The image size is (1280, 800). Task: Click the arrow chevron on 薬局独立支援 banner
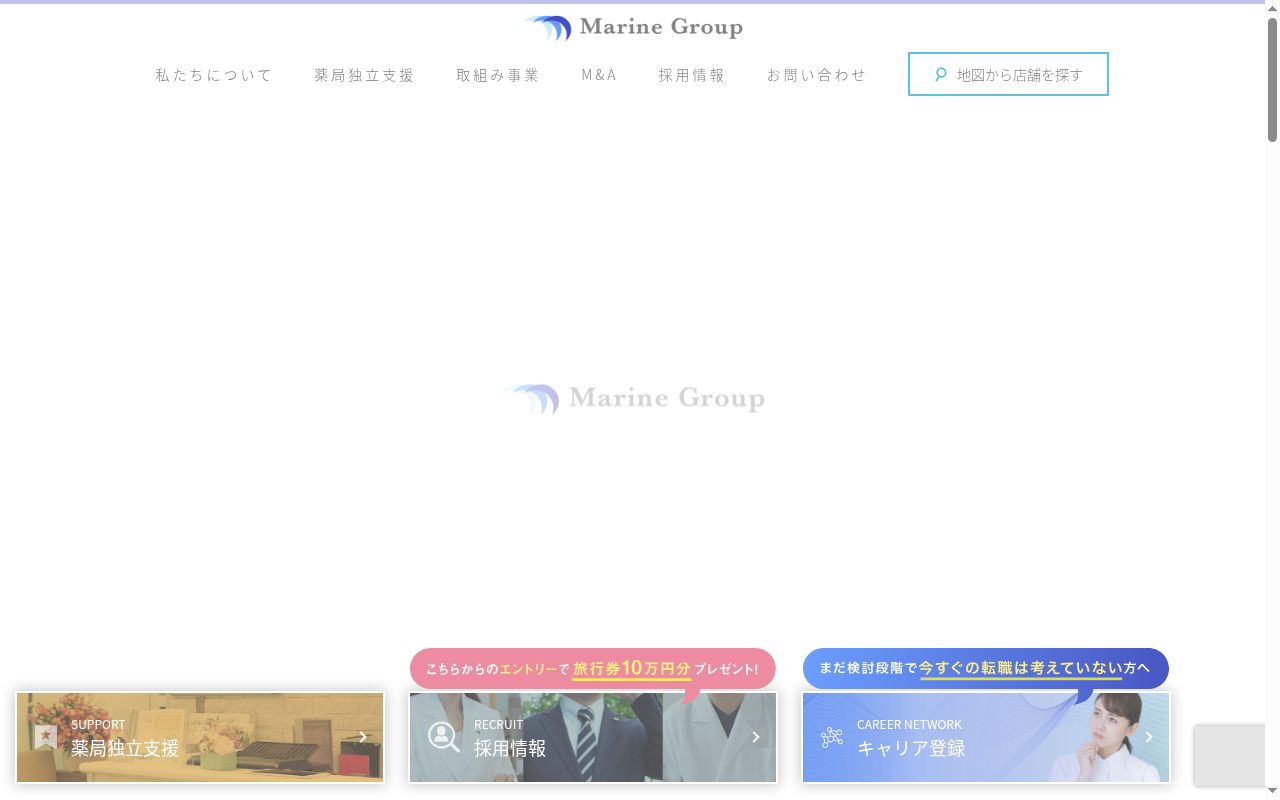363,737
